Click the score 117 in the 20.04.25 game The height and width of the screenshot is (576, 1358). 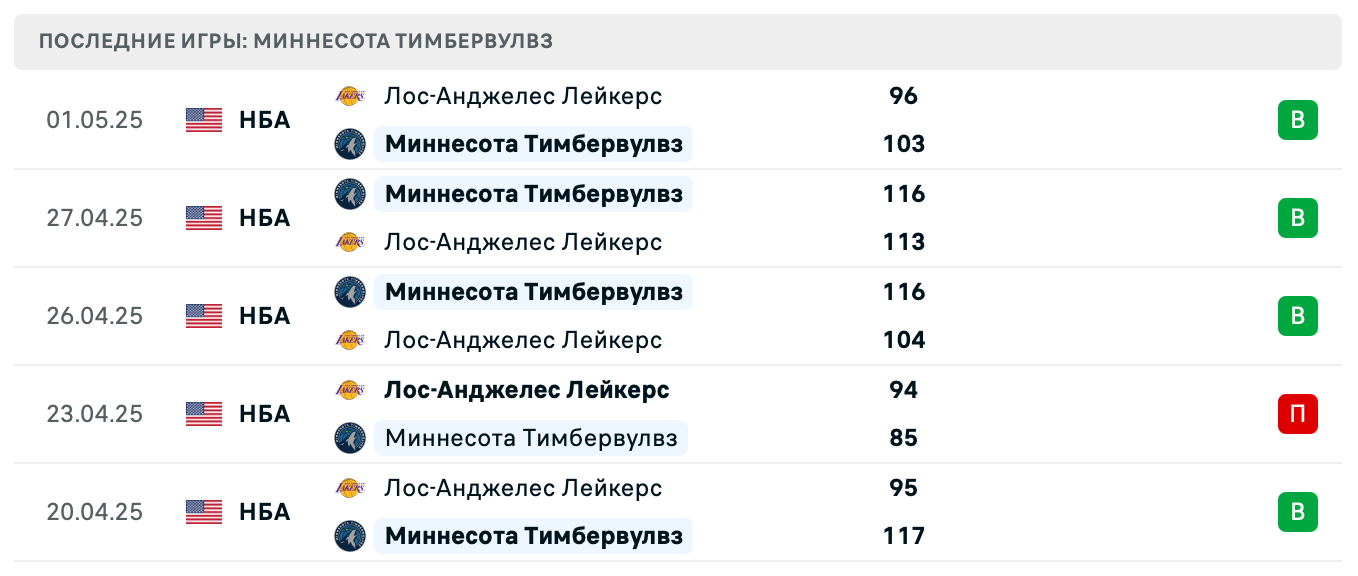coord(903,536)
